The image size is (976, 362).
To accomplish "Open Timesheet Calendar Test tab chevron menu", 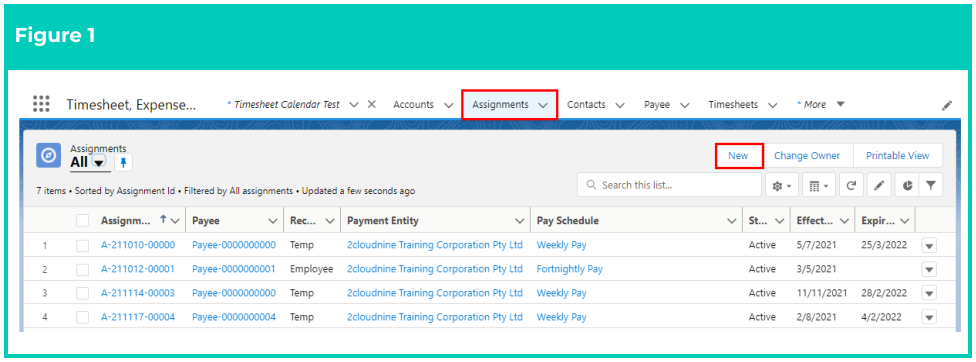I will click(354, 104).
